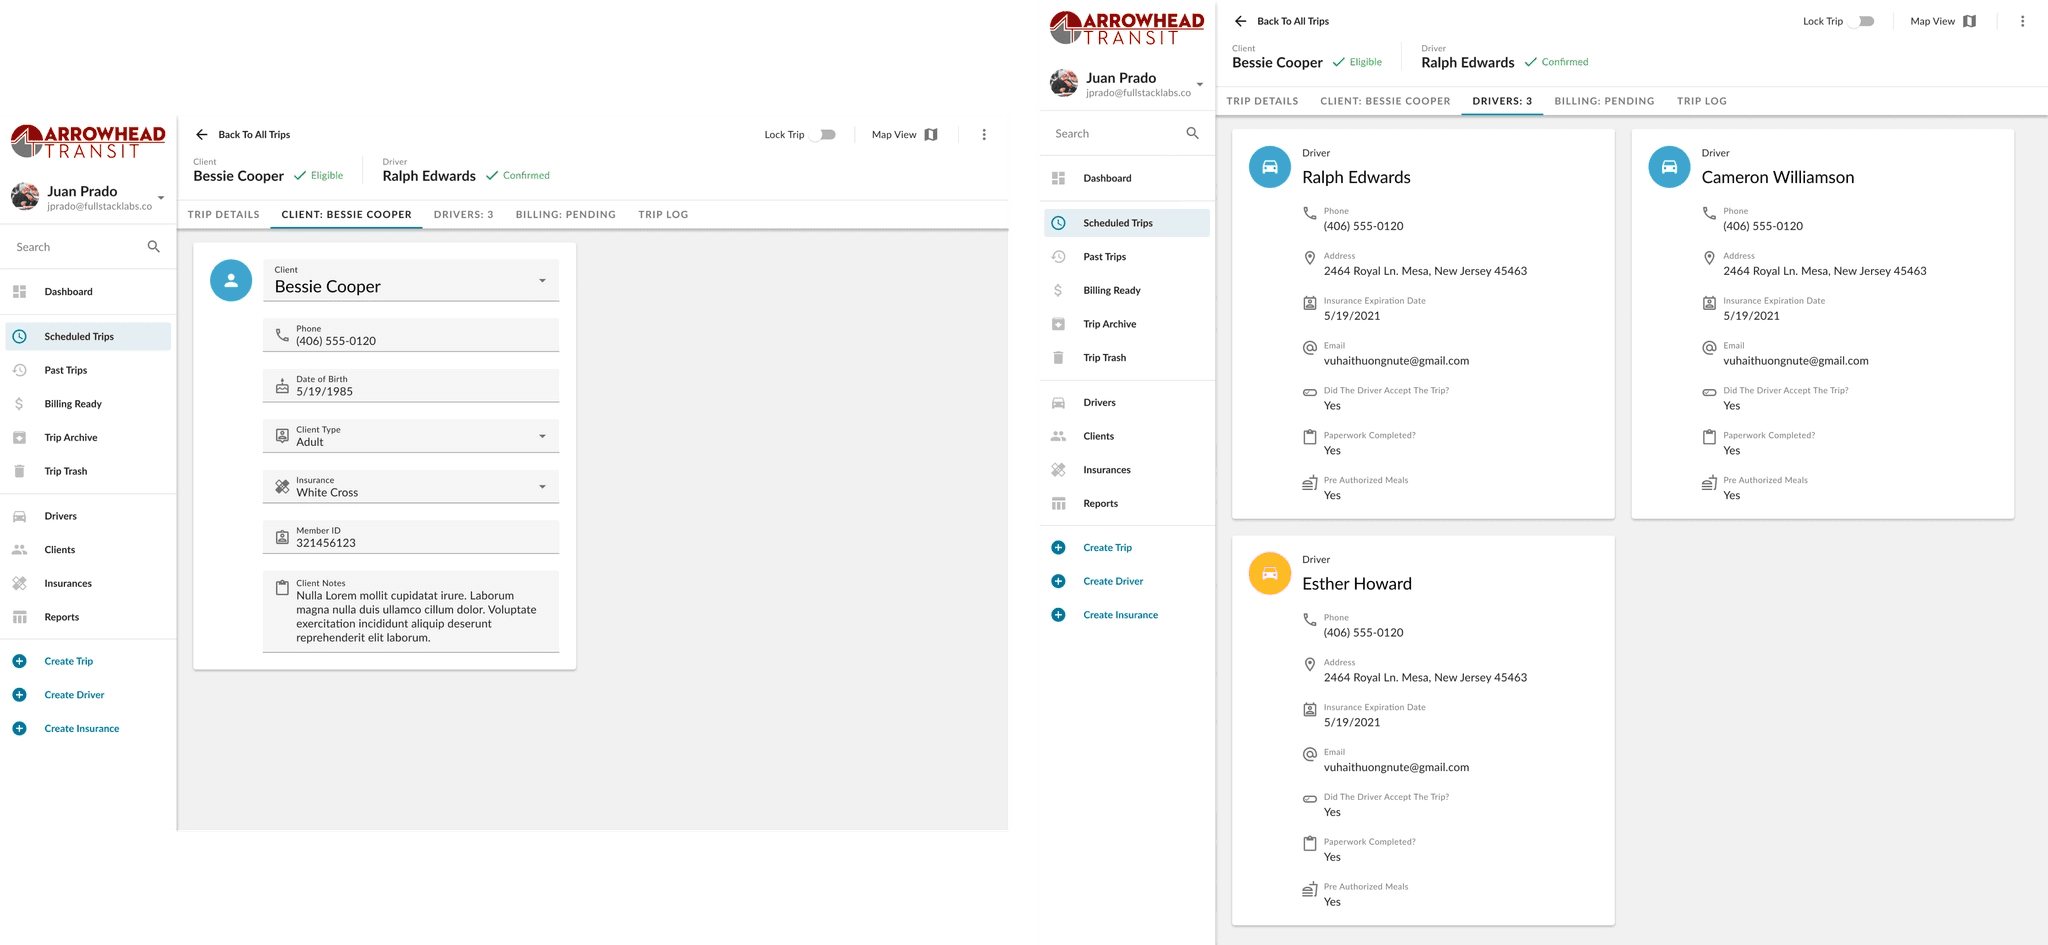2048x945 pixels.
Task: Open the Insurance White Cross dropdown
Action: (x=411, y=487)
